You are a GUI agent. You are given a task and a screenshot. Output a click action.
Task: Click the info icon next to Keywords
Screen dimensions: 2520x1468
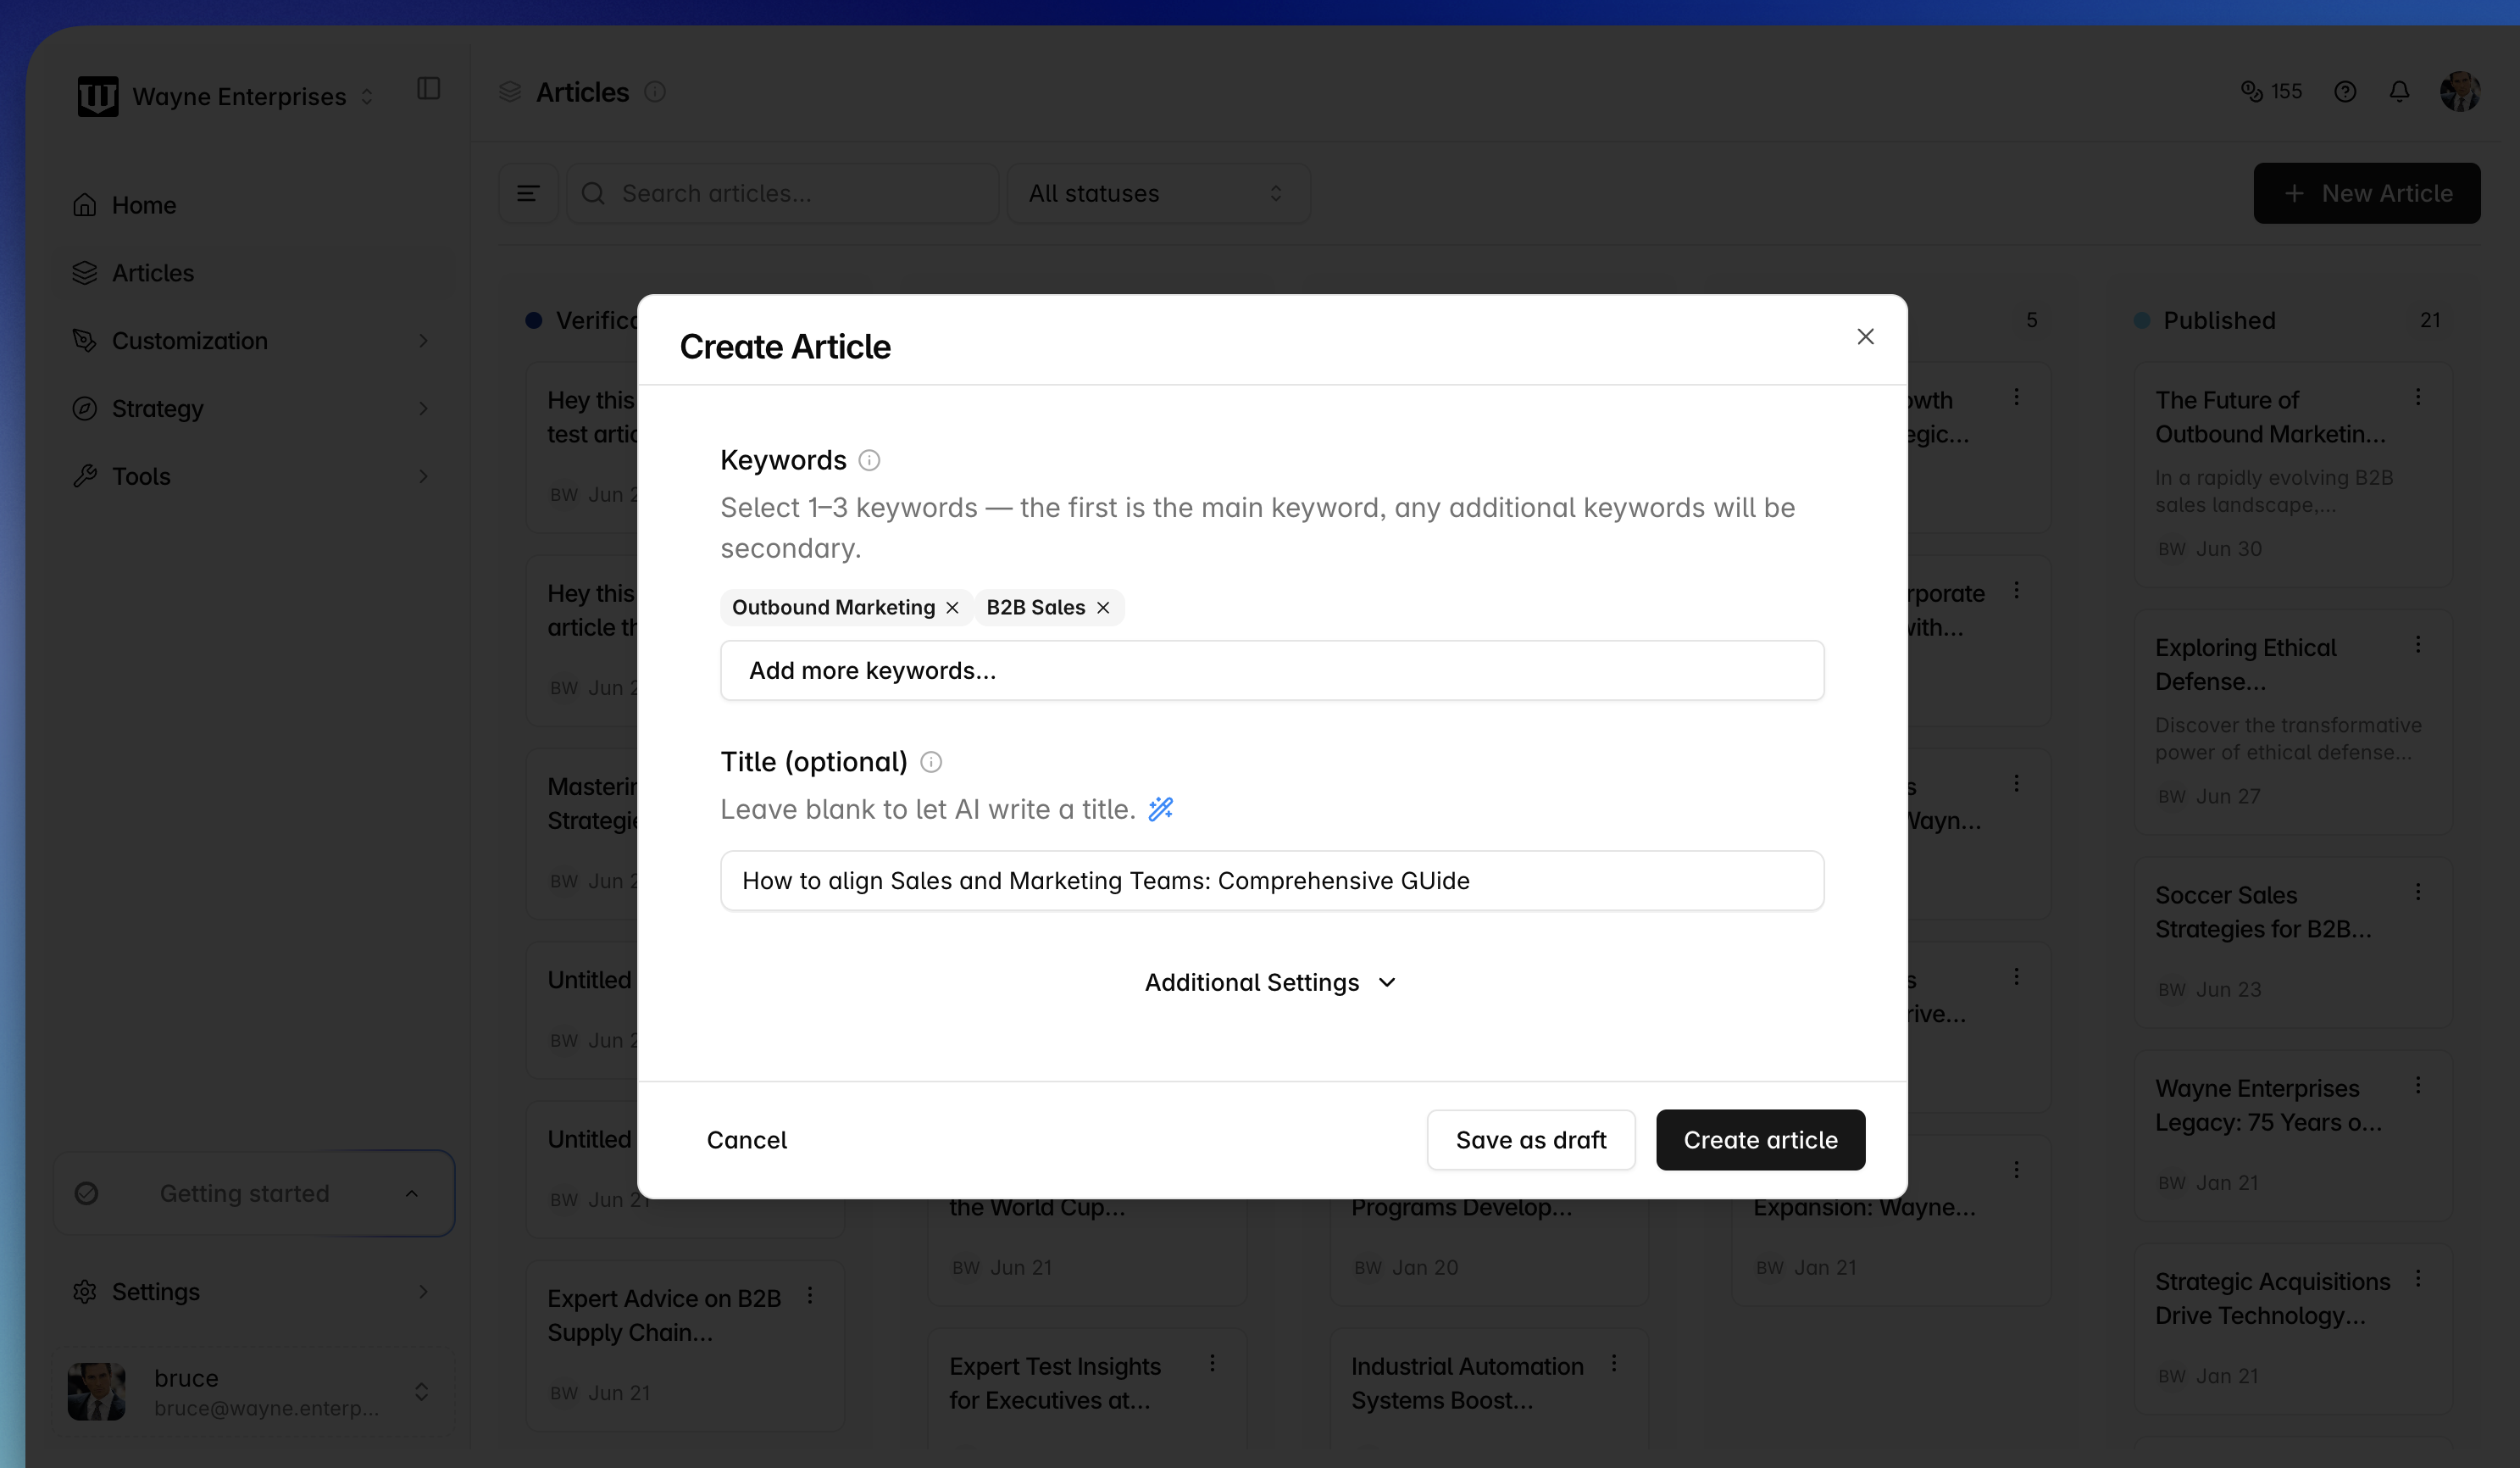pos(868,460)
